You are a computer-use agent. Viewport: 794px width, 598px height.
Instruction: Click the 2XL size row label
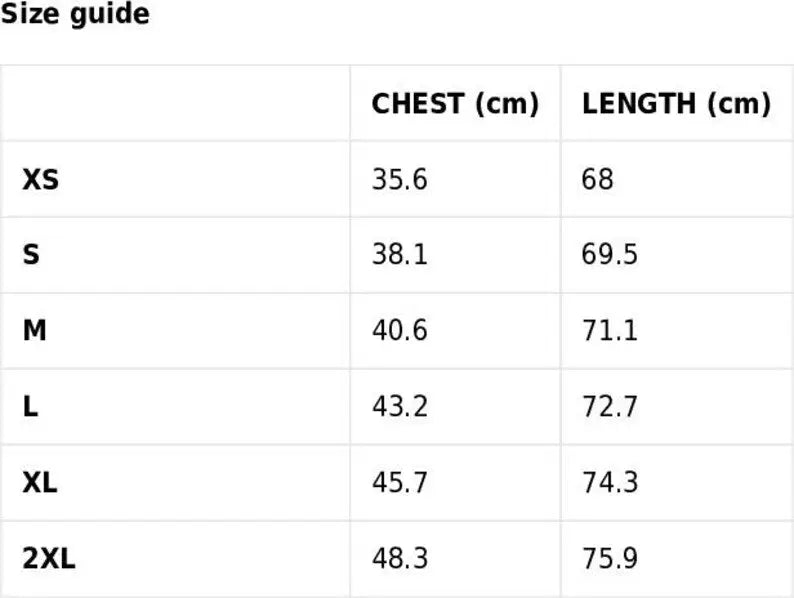[x=49, y=559]
